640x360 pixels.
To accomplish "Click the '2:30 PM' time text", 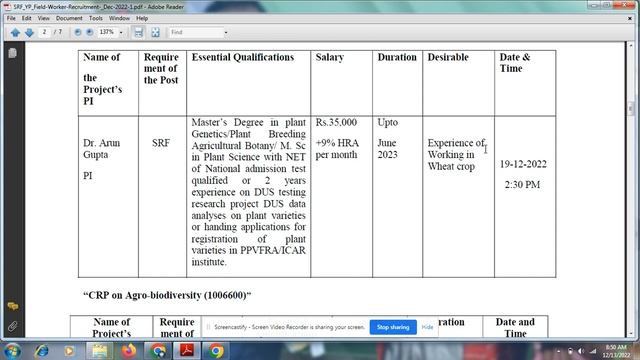I will (x=522, y=184).
